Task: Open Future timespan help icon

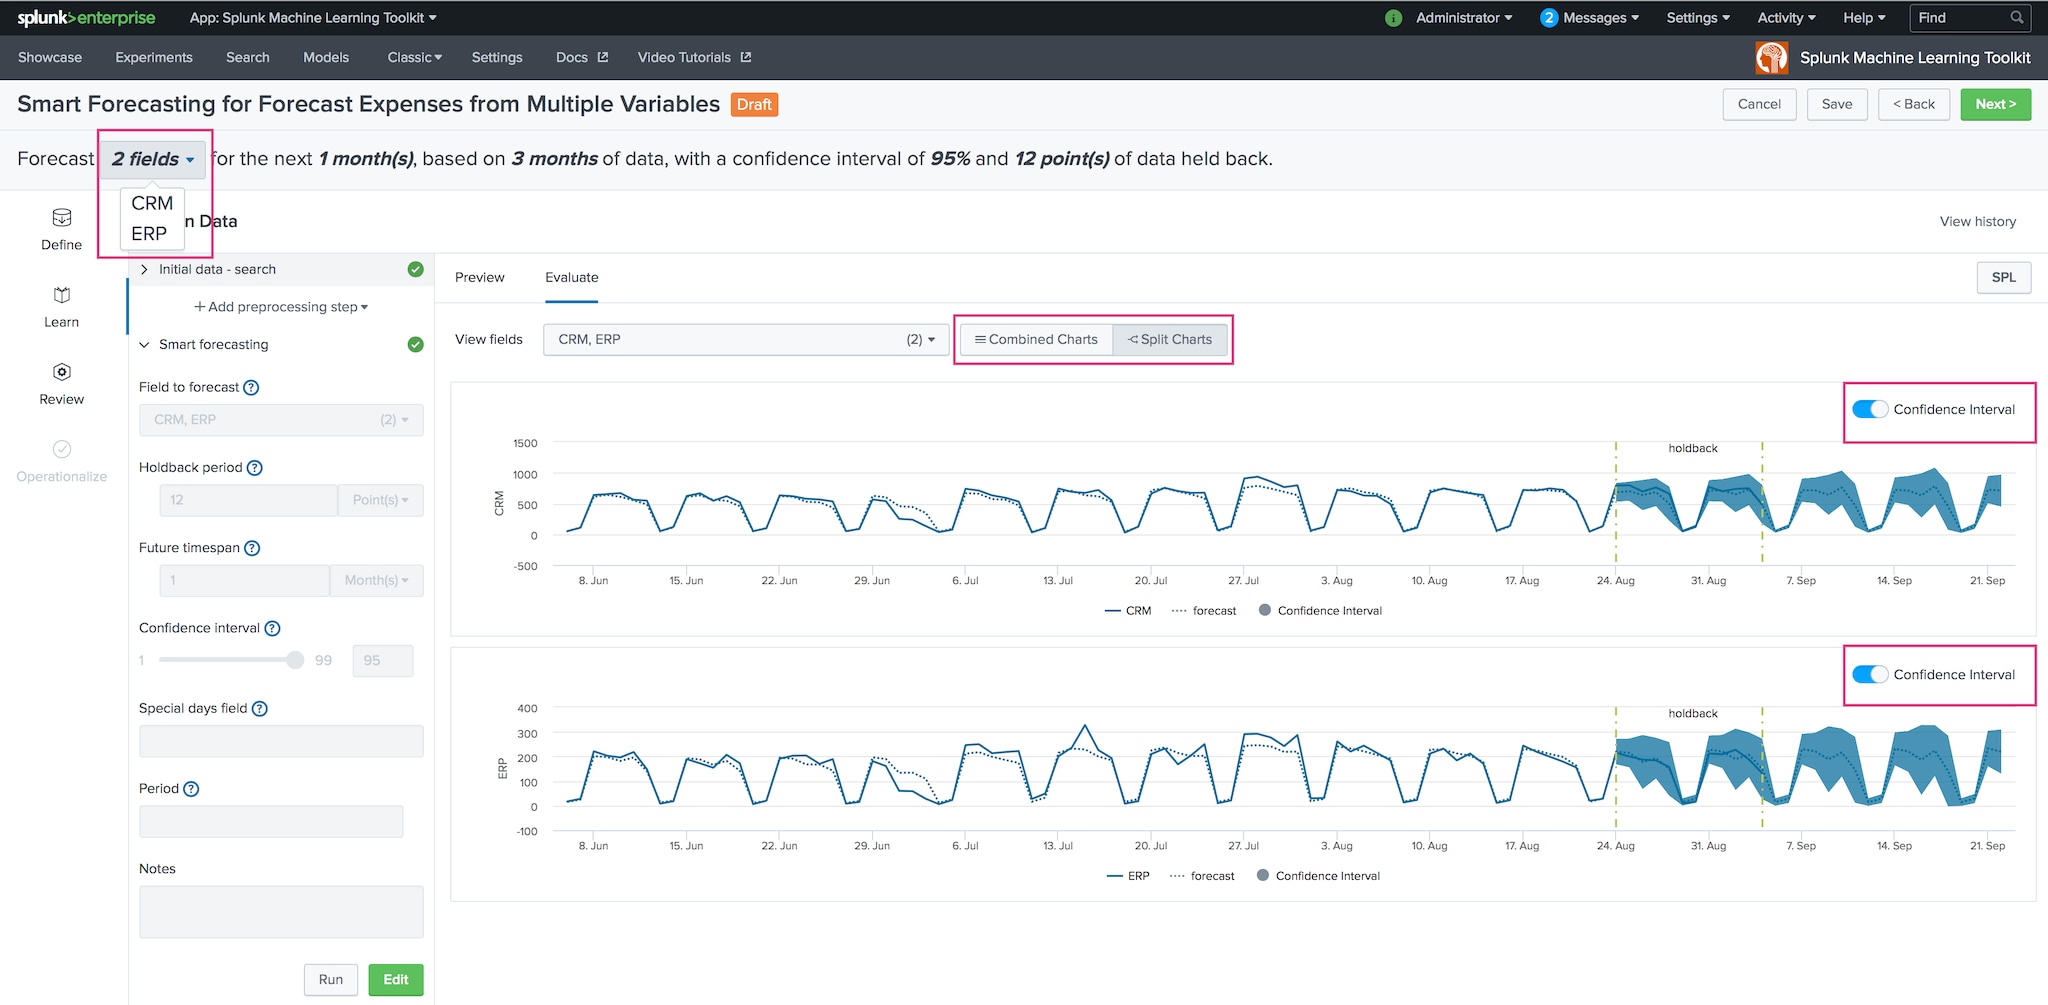Action: [x=252, y=548]
